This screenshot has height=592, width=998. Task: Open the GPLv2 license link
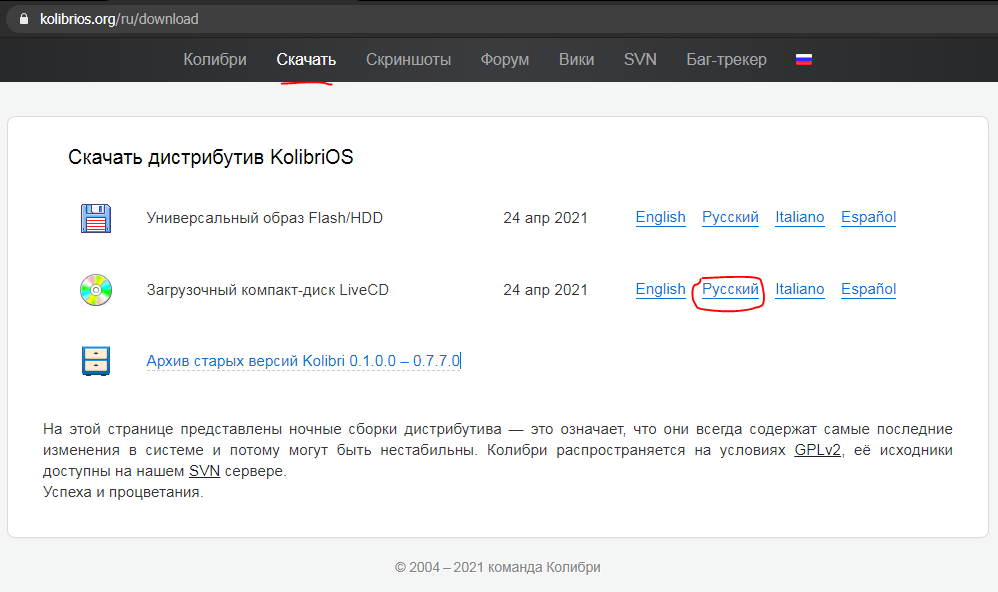817,450
